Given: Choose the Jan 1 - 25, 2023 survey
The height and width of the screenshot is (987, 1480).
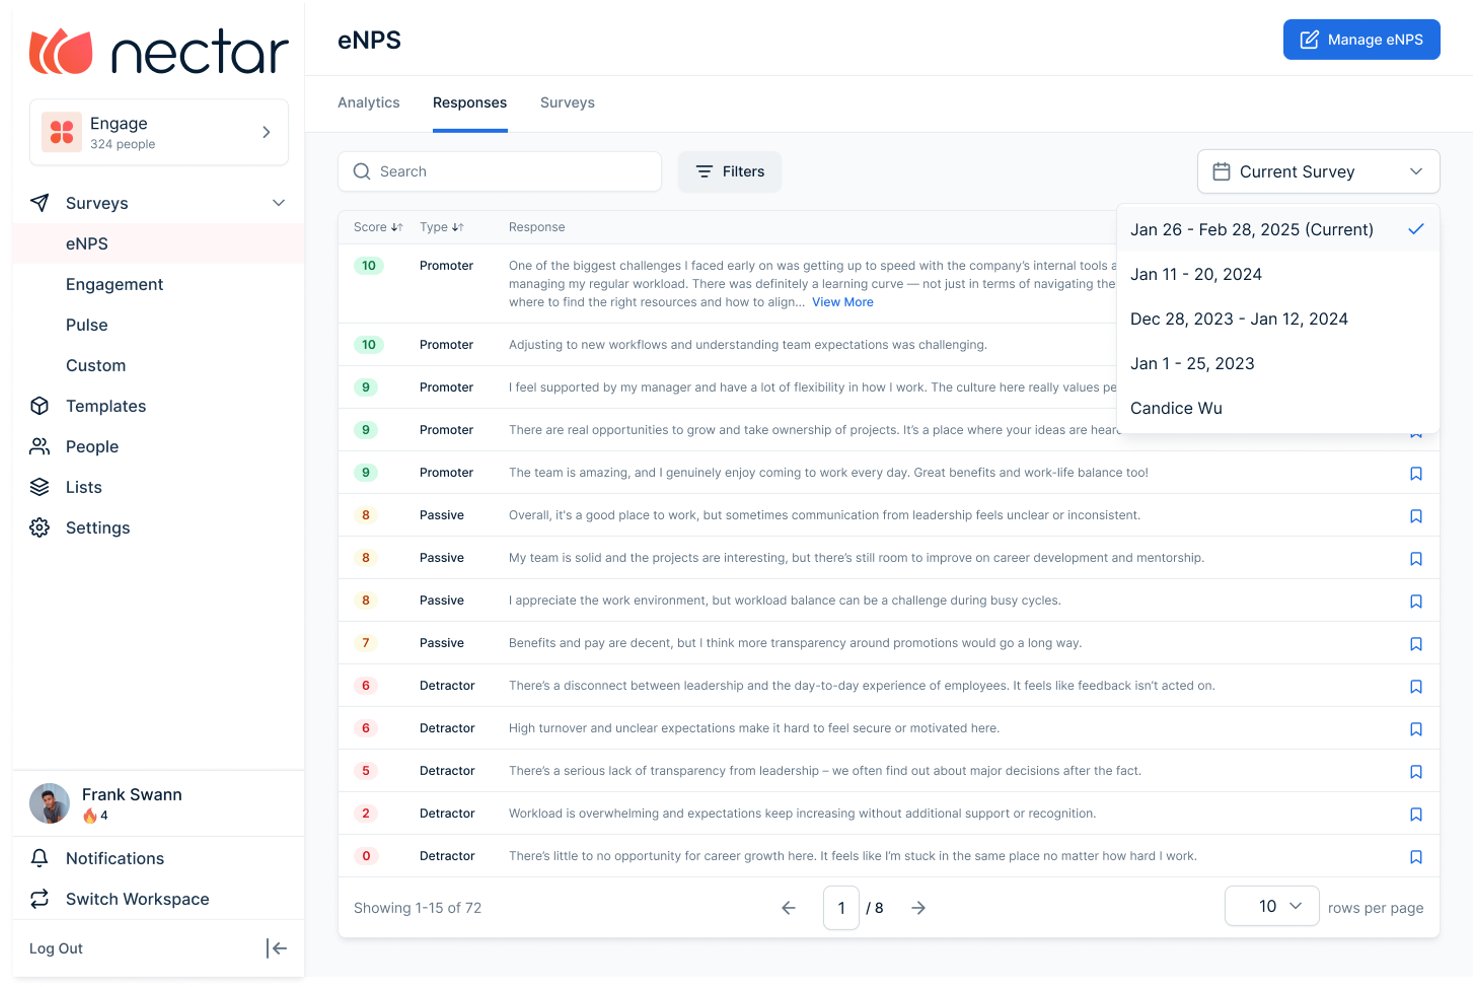Looking at the screenshot, I should tap(1277, 364).
